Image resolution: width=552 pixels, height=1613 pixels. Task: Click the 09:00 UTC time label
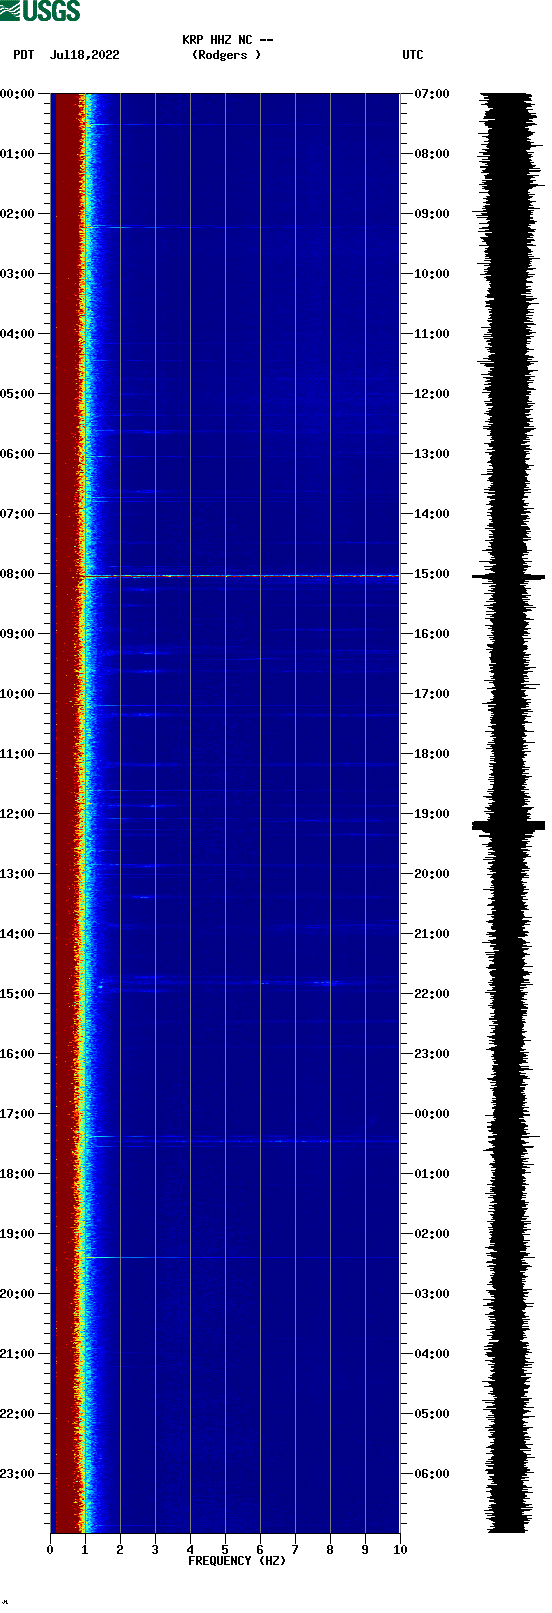point(432,214)
